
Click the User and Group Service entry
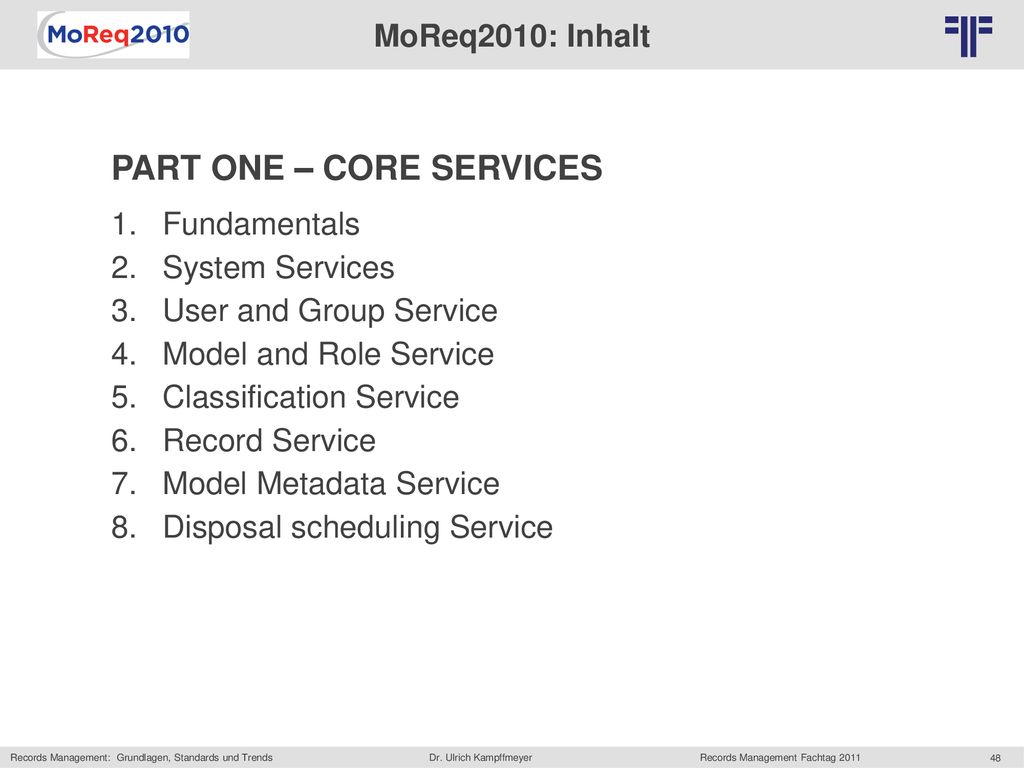[330, 311]
